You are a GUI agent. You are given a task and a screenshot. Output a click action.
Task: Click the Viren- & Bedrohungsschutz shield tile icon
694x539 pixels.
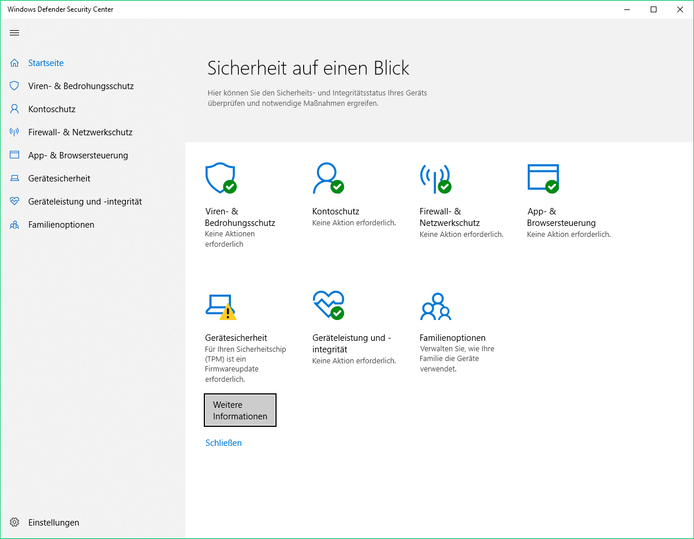(x=220, y=178)
